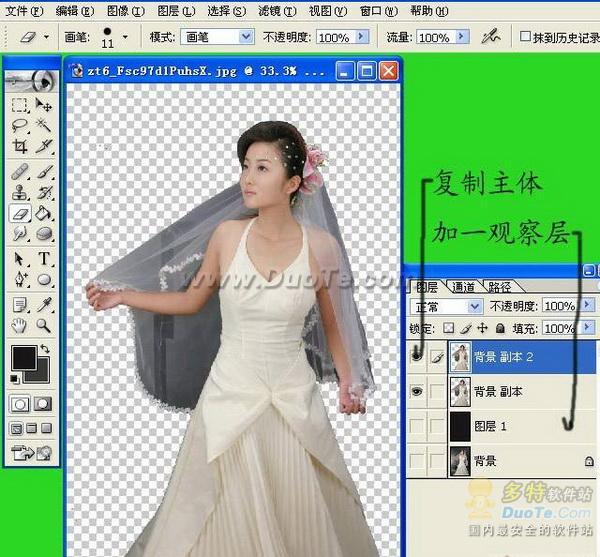Reset to default black and white colors

[x=14, y=379]
